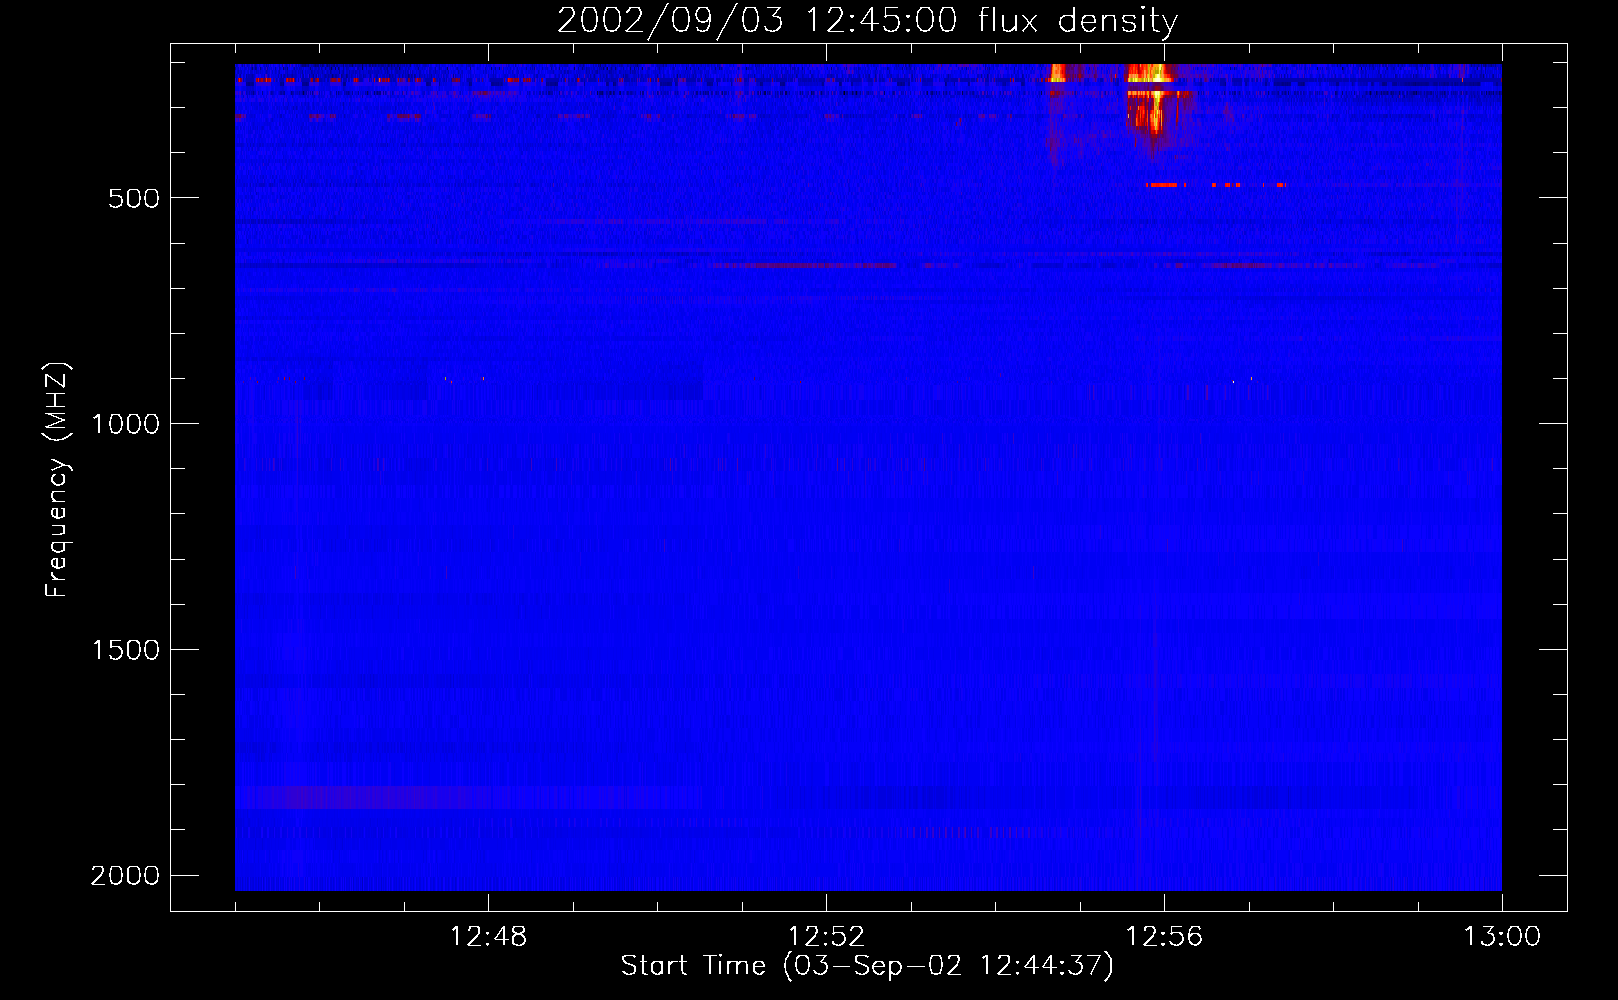Screen dimensions: 1618x1000
Task: Click the 1500 frequency tick label
Action: tap(125, 650)
